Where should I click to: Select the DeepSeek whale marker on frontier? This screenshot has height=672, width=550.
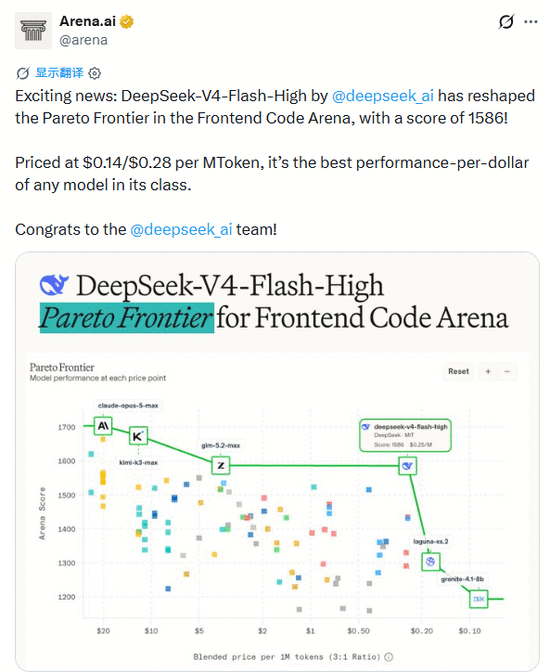click(407, 466)
